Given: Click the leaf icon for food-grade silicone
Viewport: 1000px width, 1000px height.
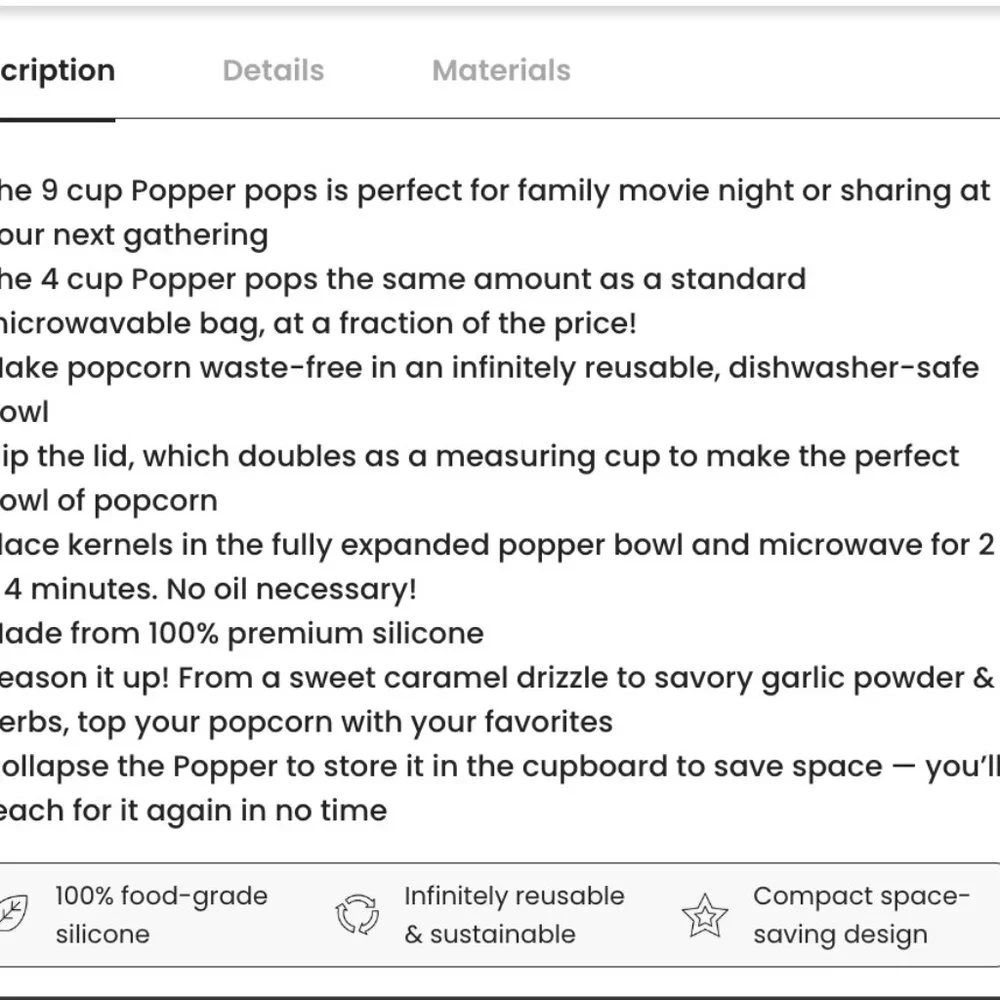Looking at the screenshot, I should coord(13,914).
